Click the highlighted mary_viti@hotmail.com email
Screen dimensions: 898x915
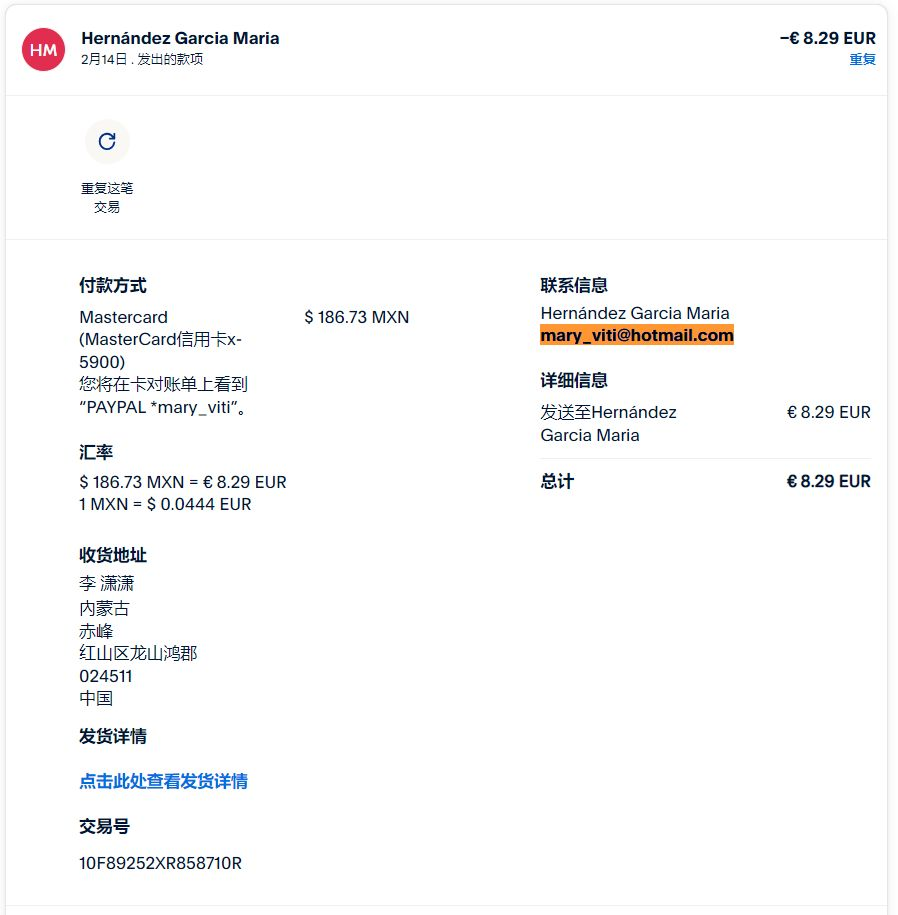click(637, 336)
